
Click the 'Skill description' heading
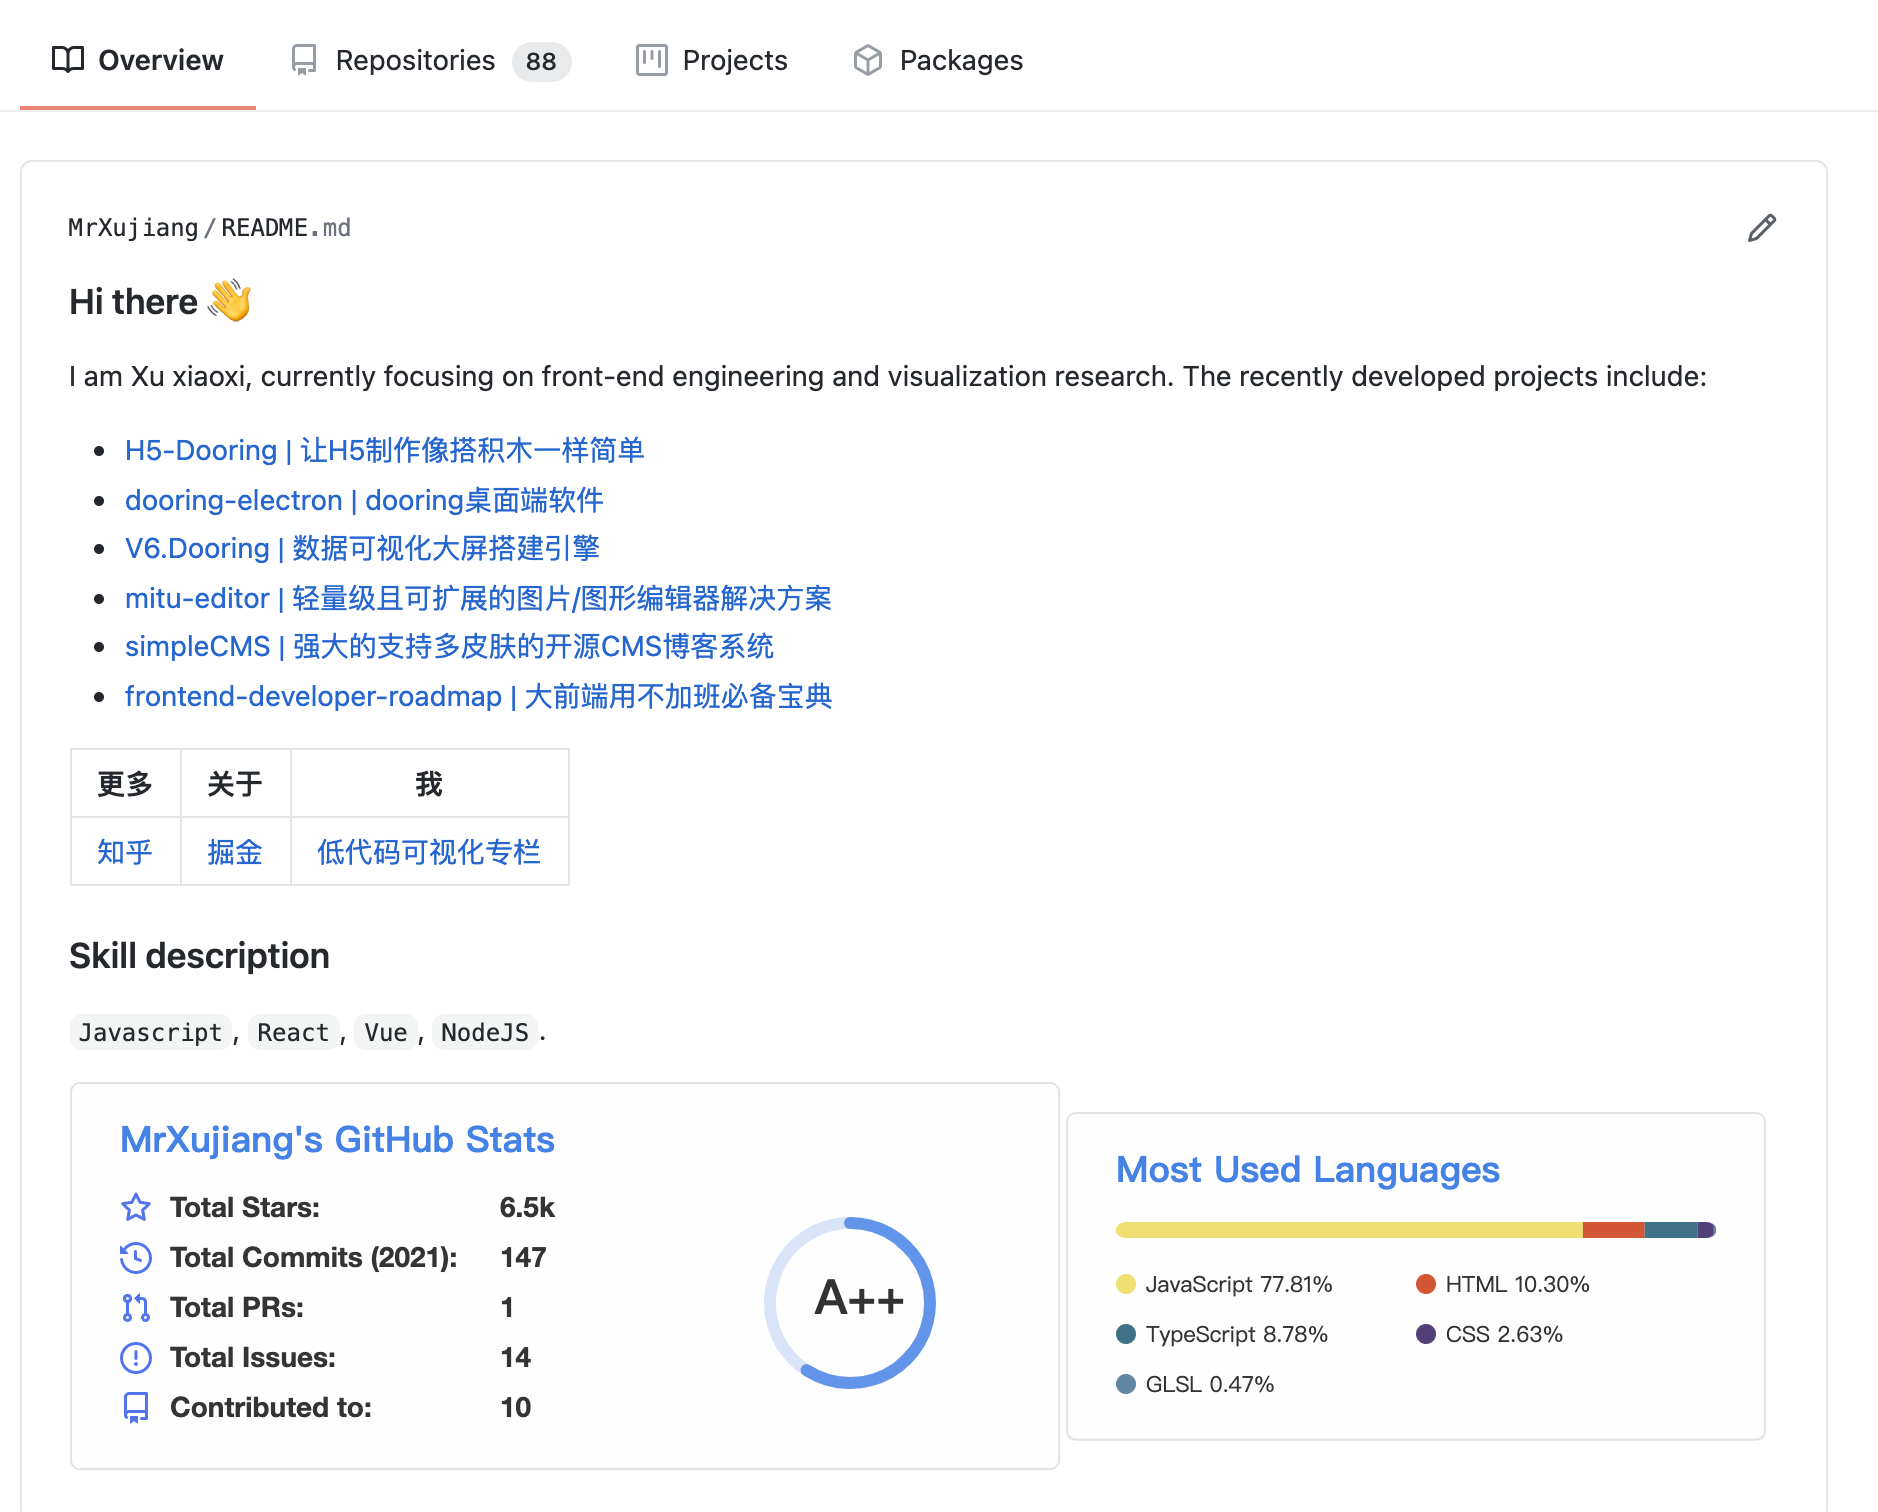(199, 956)
